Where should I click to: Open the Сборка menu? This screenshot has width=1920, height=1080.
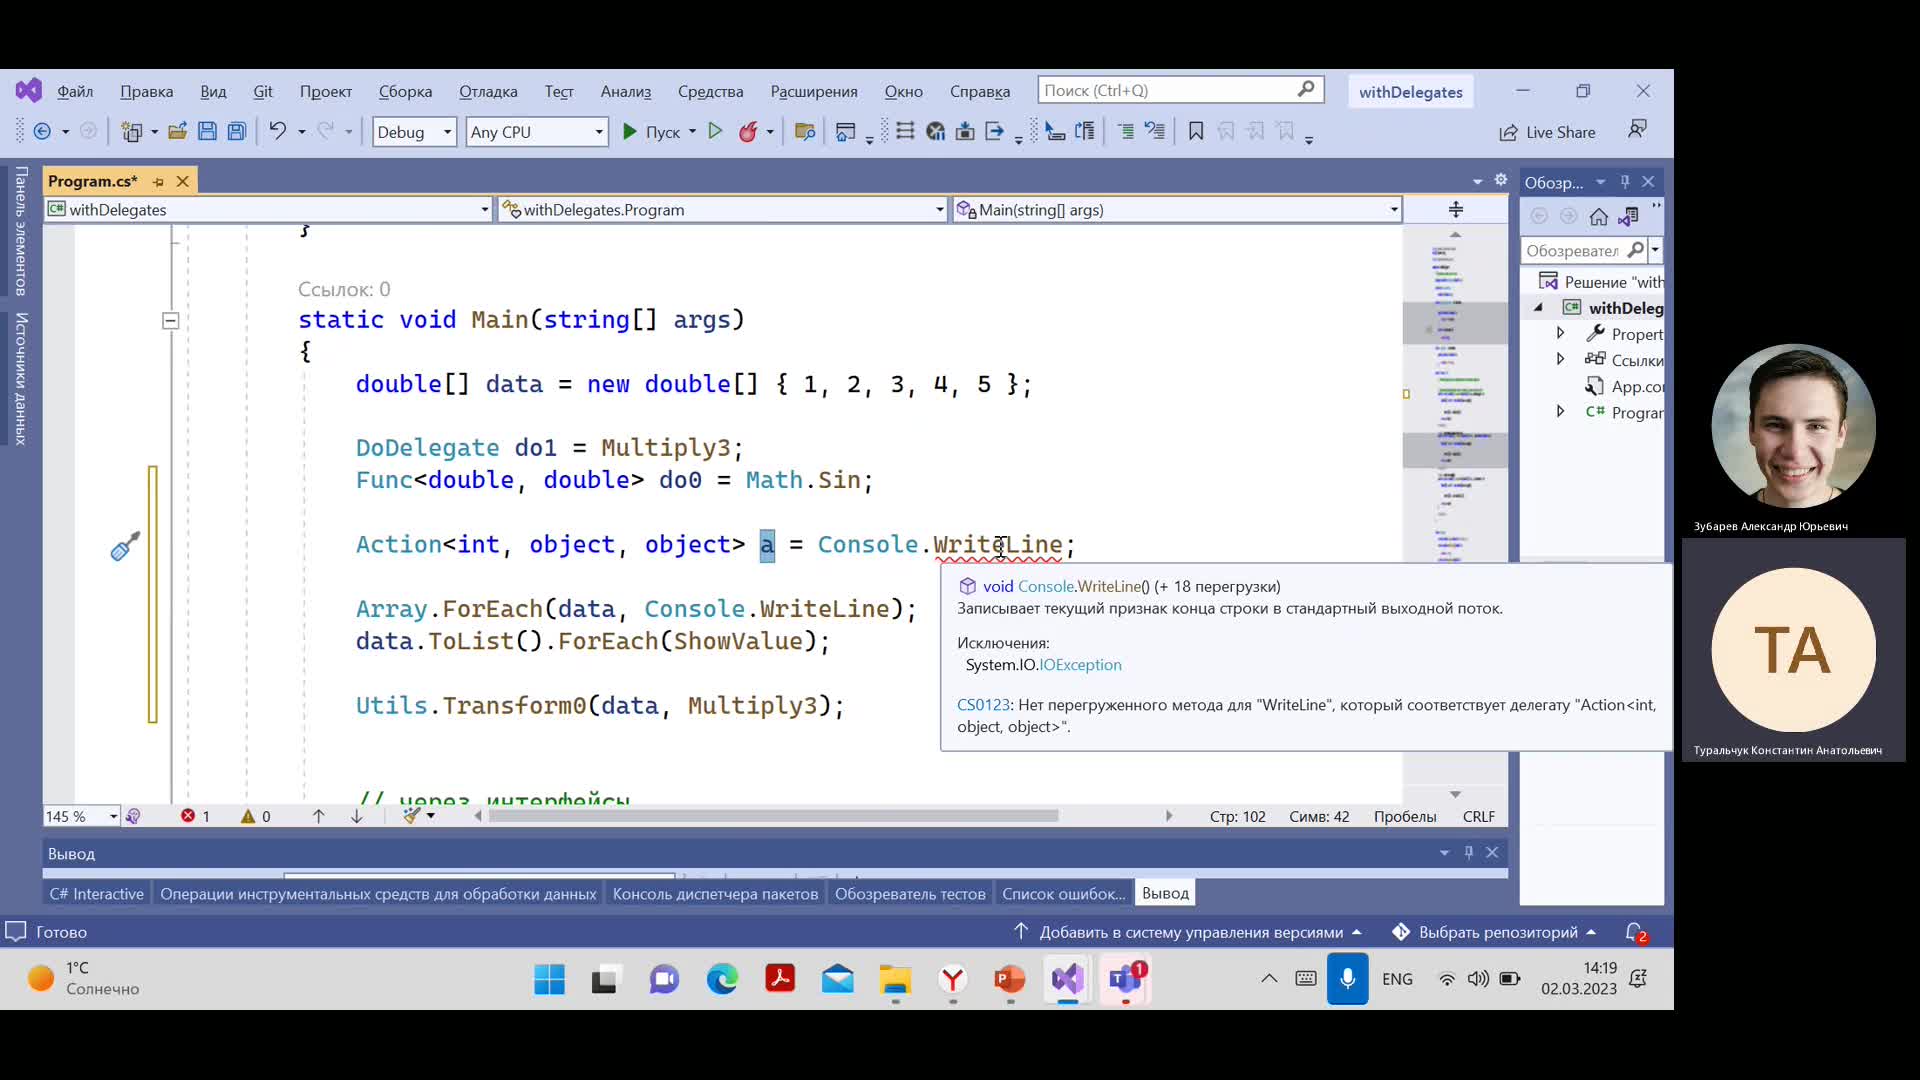[x=405, y=91]
